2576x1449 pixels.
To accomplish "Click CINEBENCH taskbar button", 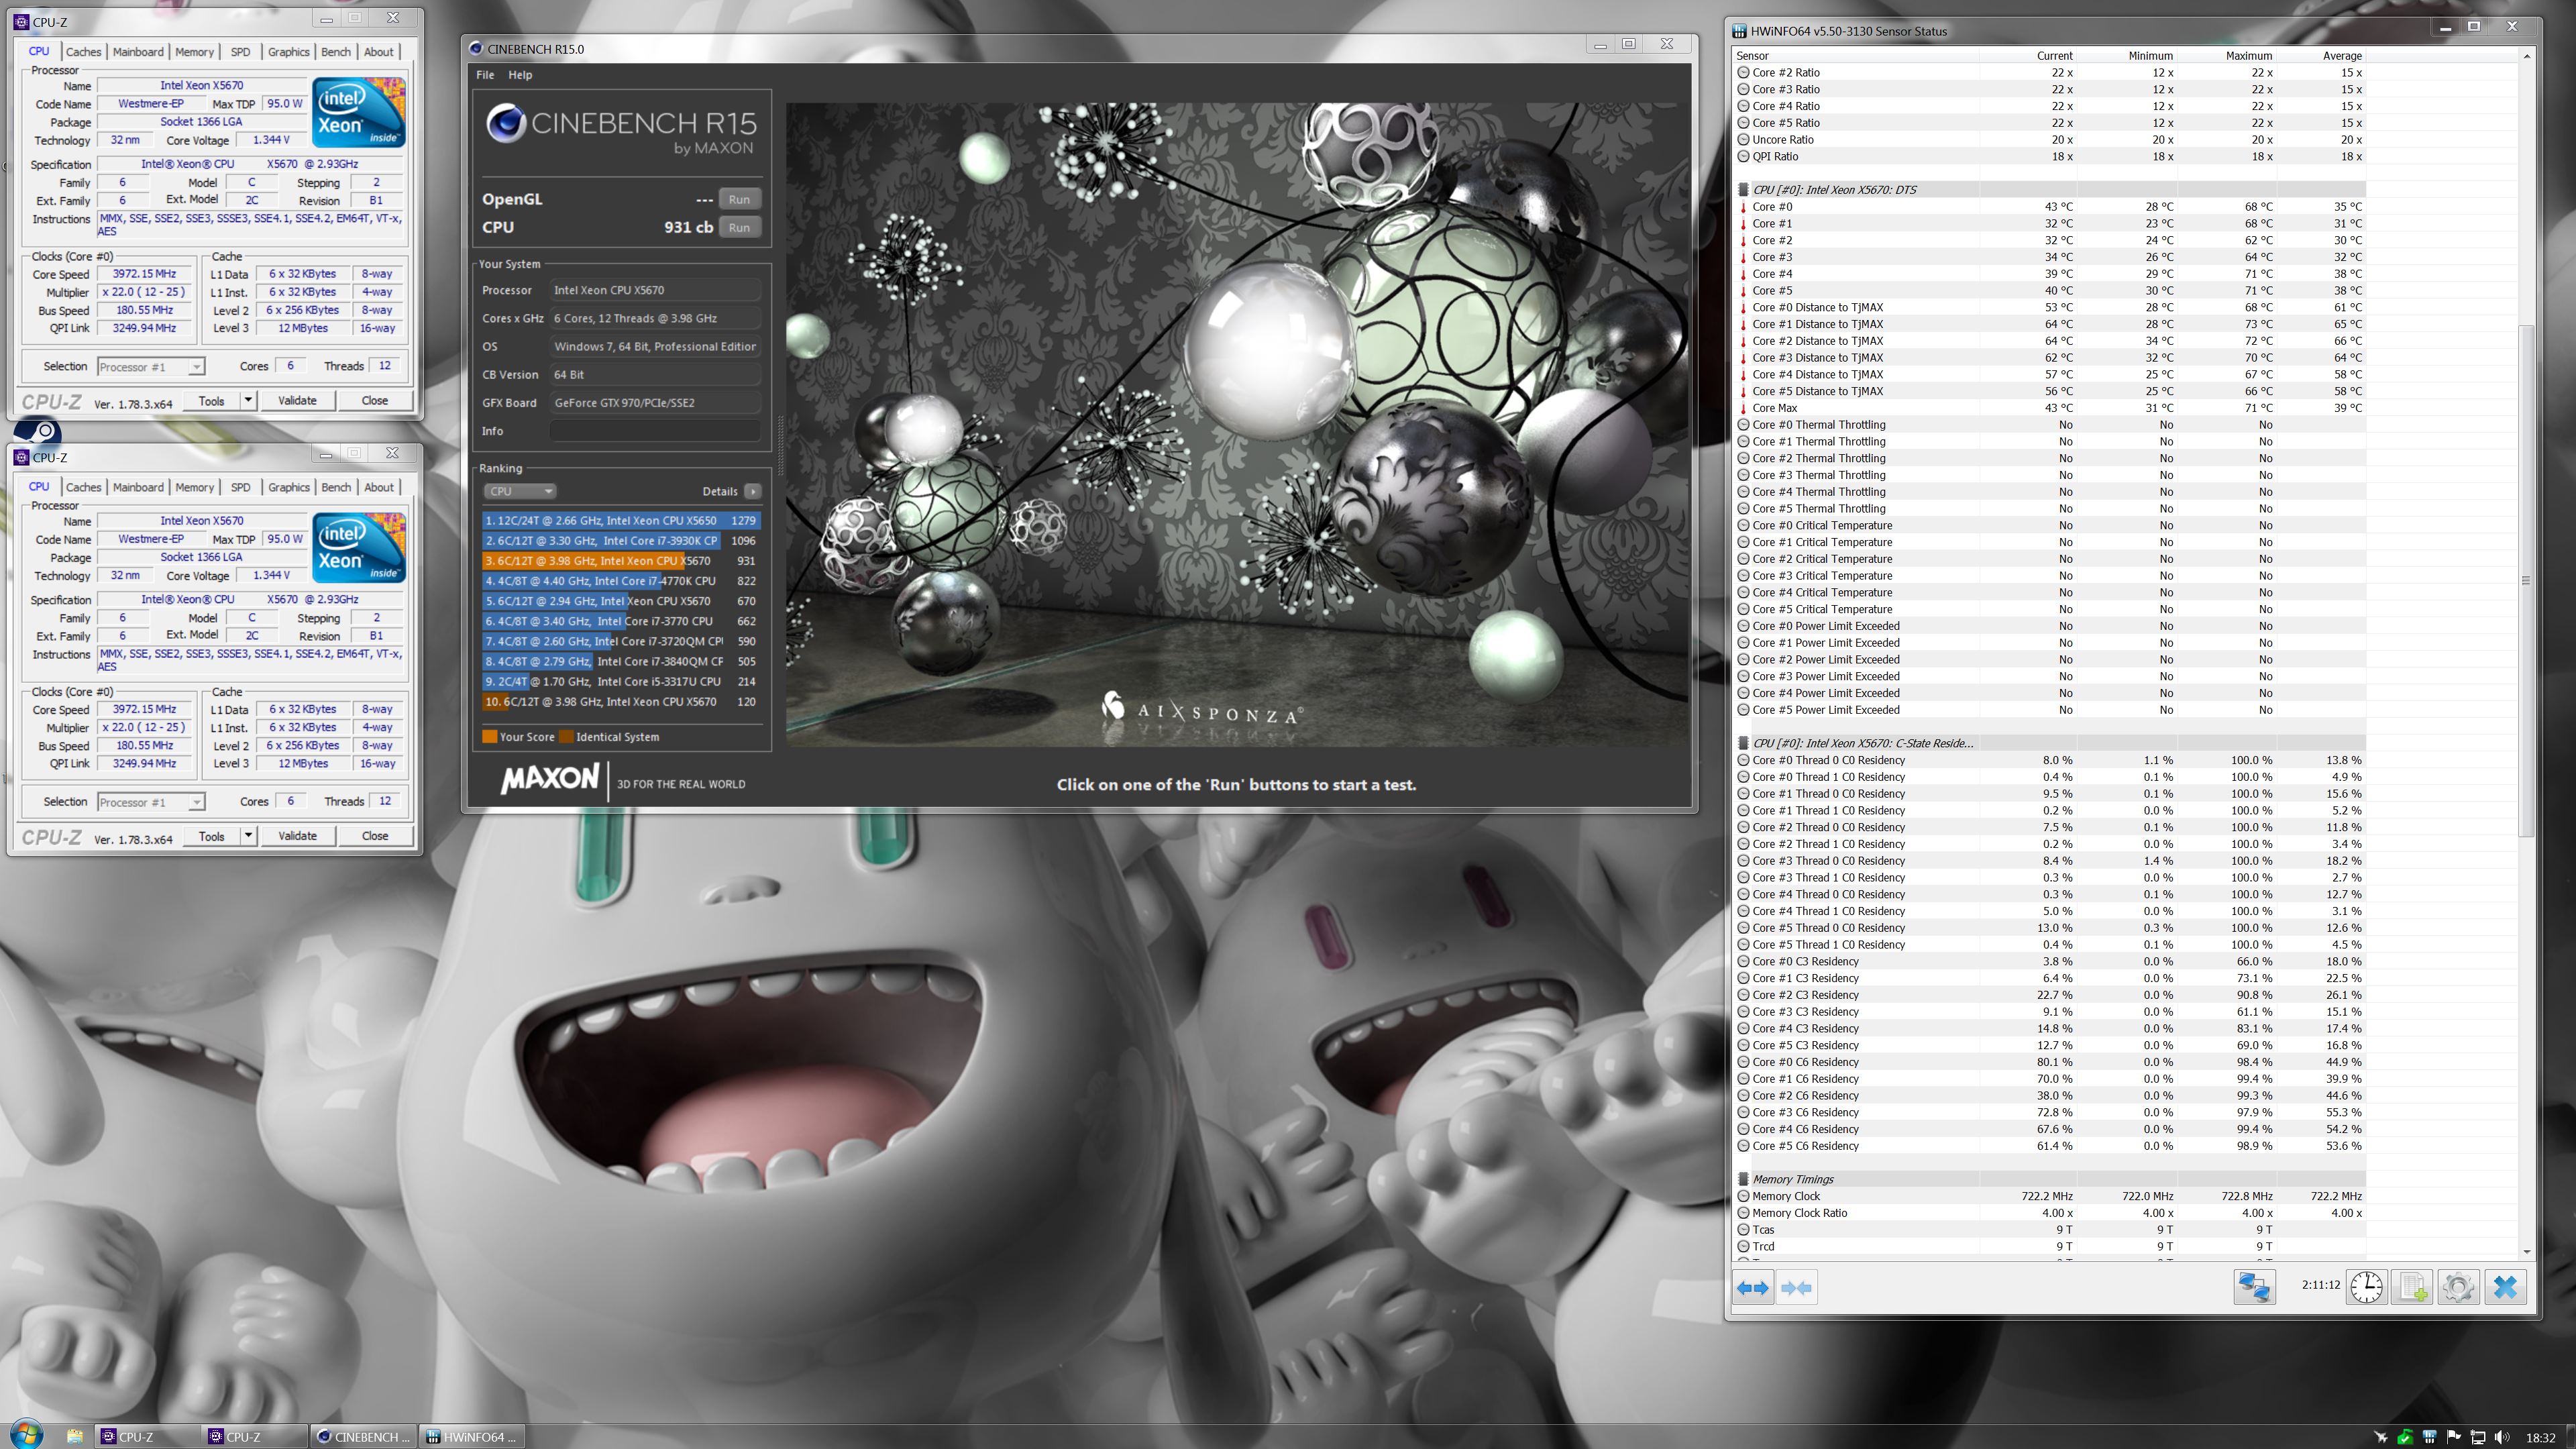I will click(x=363, y=1437).
